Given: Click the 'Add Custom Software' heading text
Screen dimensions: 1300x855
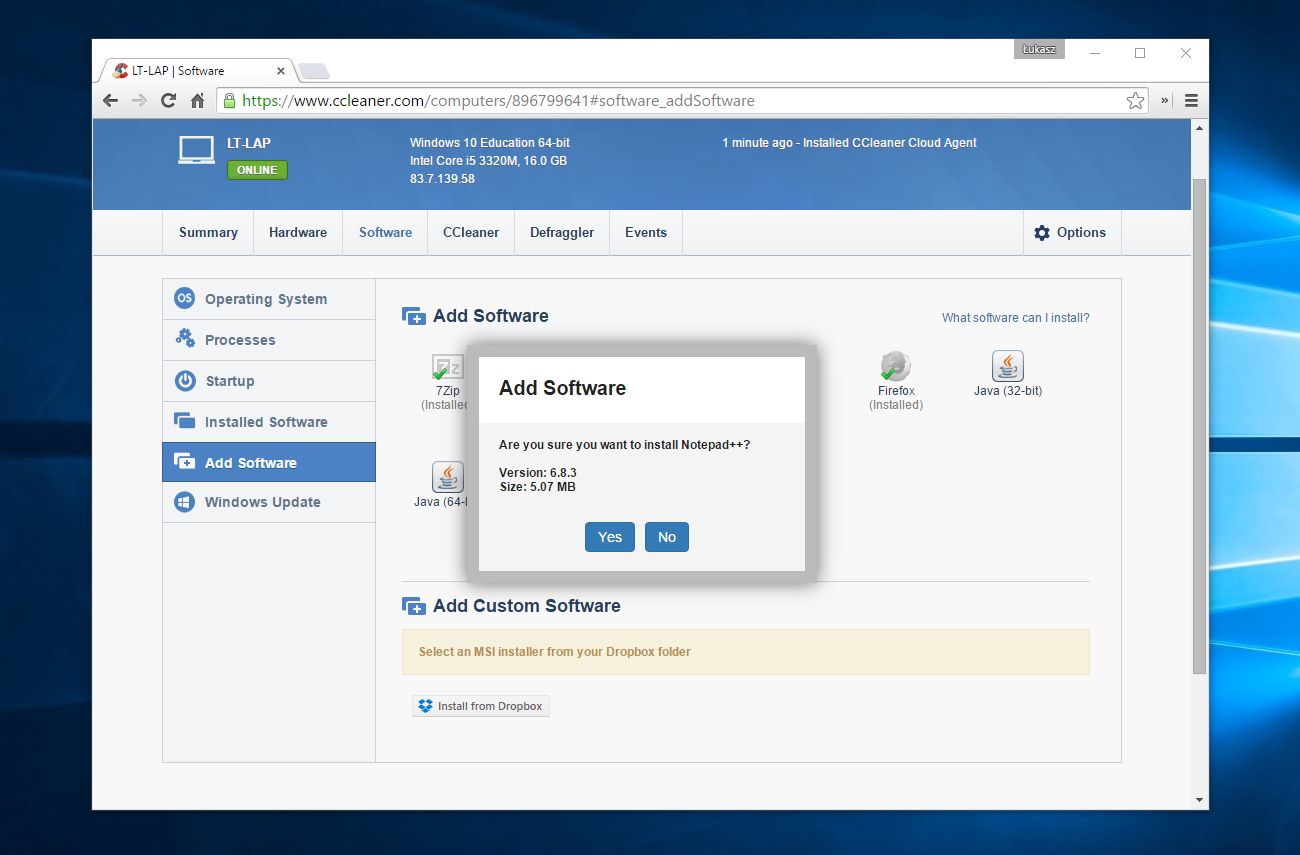Looking at the screenshot, I should [527, 606].
